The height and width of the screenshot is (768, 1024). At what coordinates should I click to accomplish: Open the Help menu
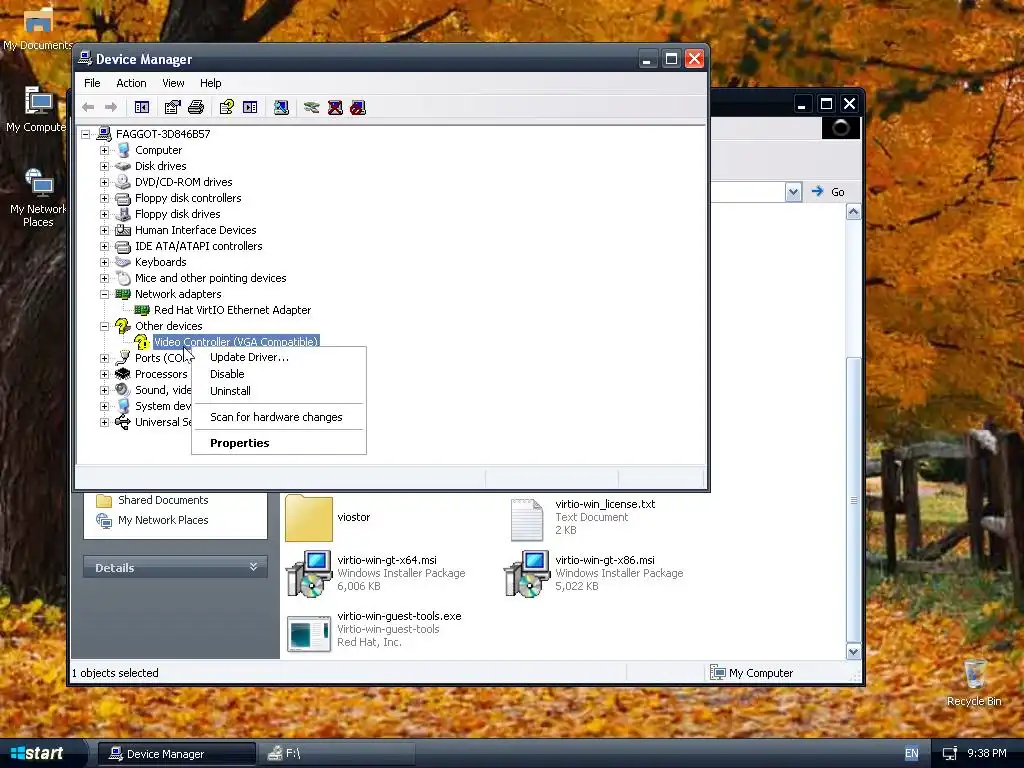pyautogui.click(x=210, y=83)
